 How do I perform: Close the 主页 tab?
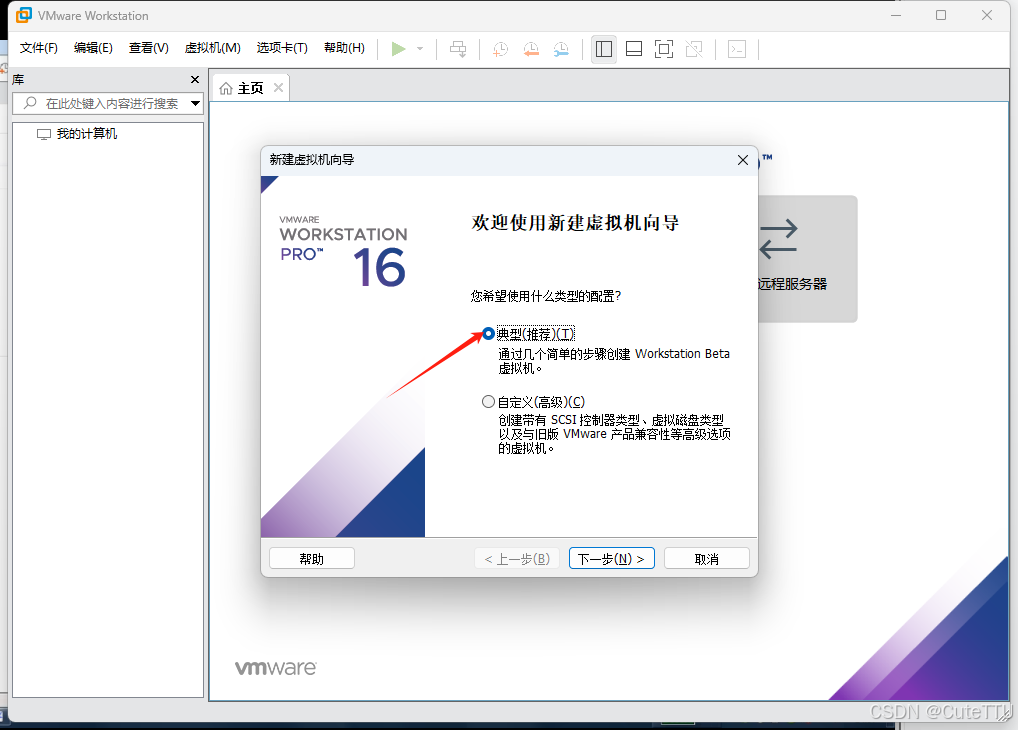click(x=279, y=88)
